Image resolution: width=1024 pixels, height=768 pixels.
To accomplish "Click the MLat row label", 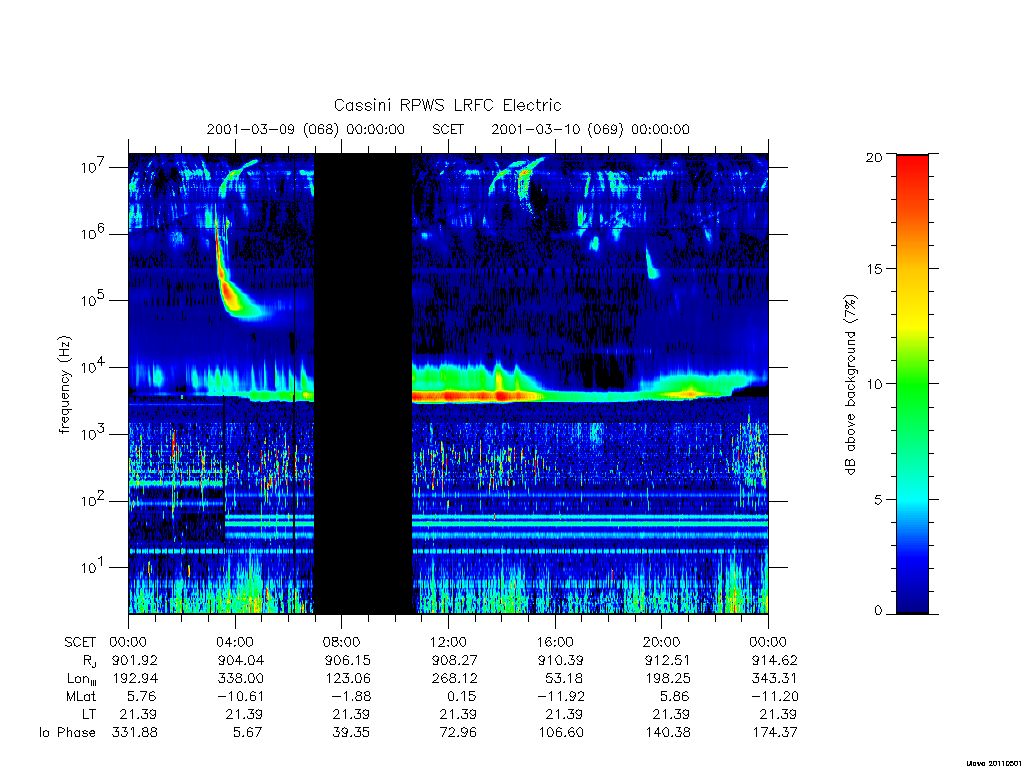I will click(x=81, y=696).
